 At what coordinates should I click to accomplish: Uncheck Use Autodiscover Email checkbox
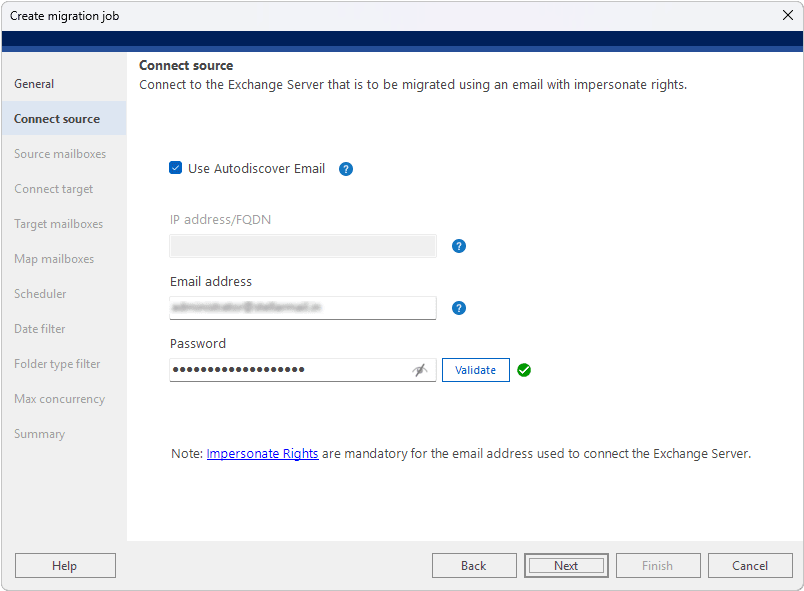click(175, 168)
